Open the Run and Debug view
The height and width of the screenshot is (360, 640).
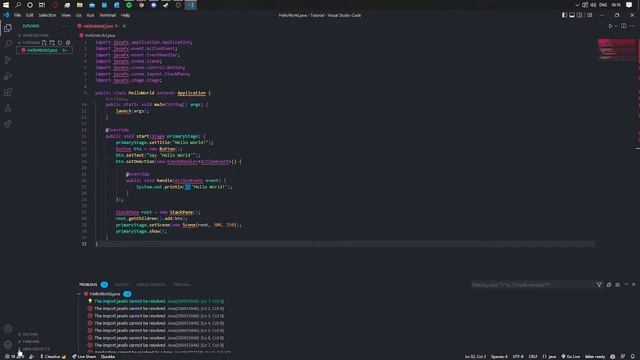[x=8, y=76]
